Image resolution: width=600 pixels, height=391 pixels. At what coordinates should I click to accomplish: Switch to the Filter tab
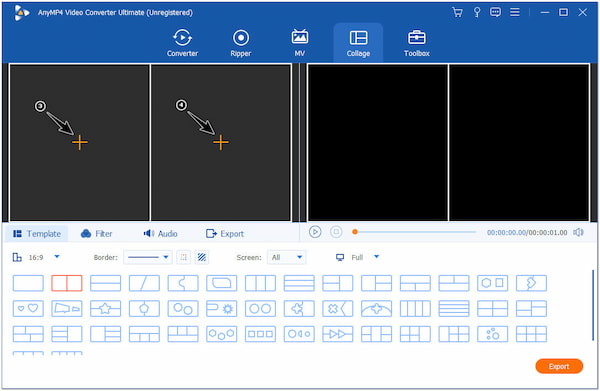[96, 233]
